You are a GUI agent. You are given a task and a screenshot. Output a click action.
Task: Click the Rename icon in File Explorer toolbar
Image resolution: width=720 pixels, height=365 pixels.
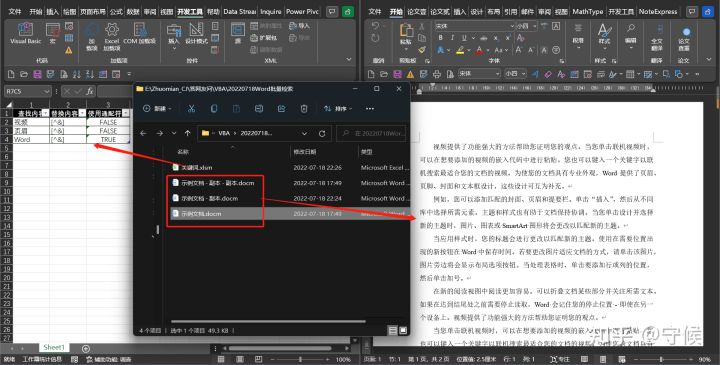(259, 109)
